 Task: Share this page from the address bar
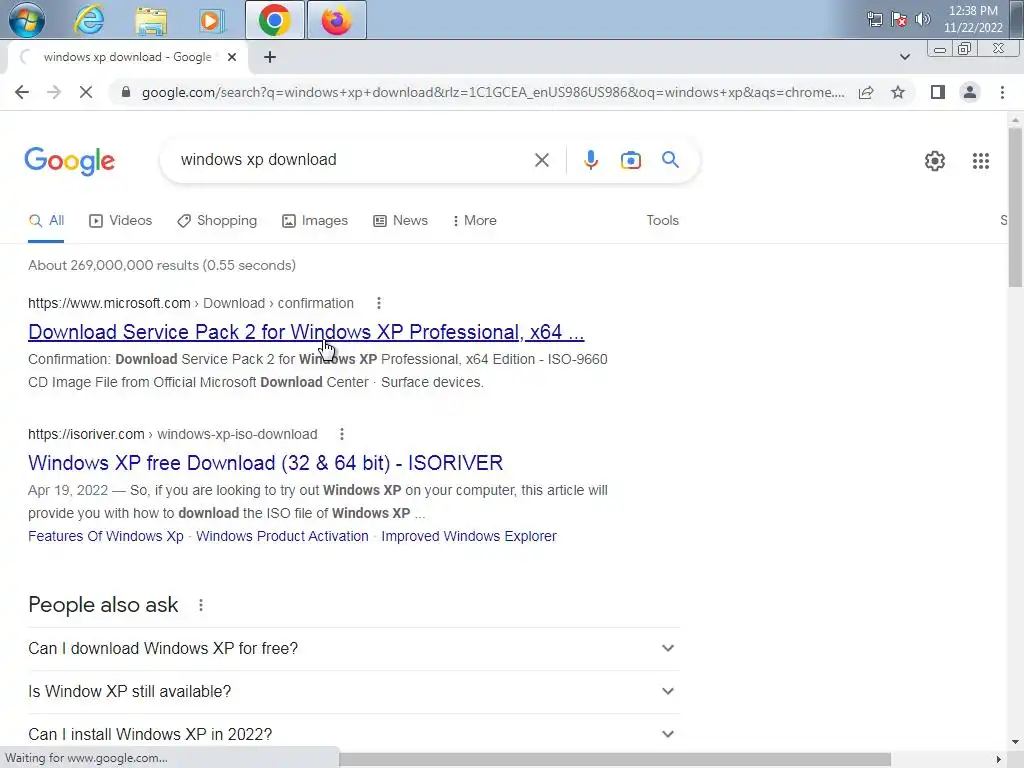click(866, 92)
